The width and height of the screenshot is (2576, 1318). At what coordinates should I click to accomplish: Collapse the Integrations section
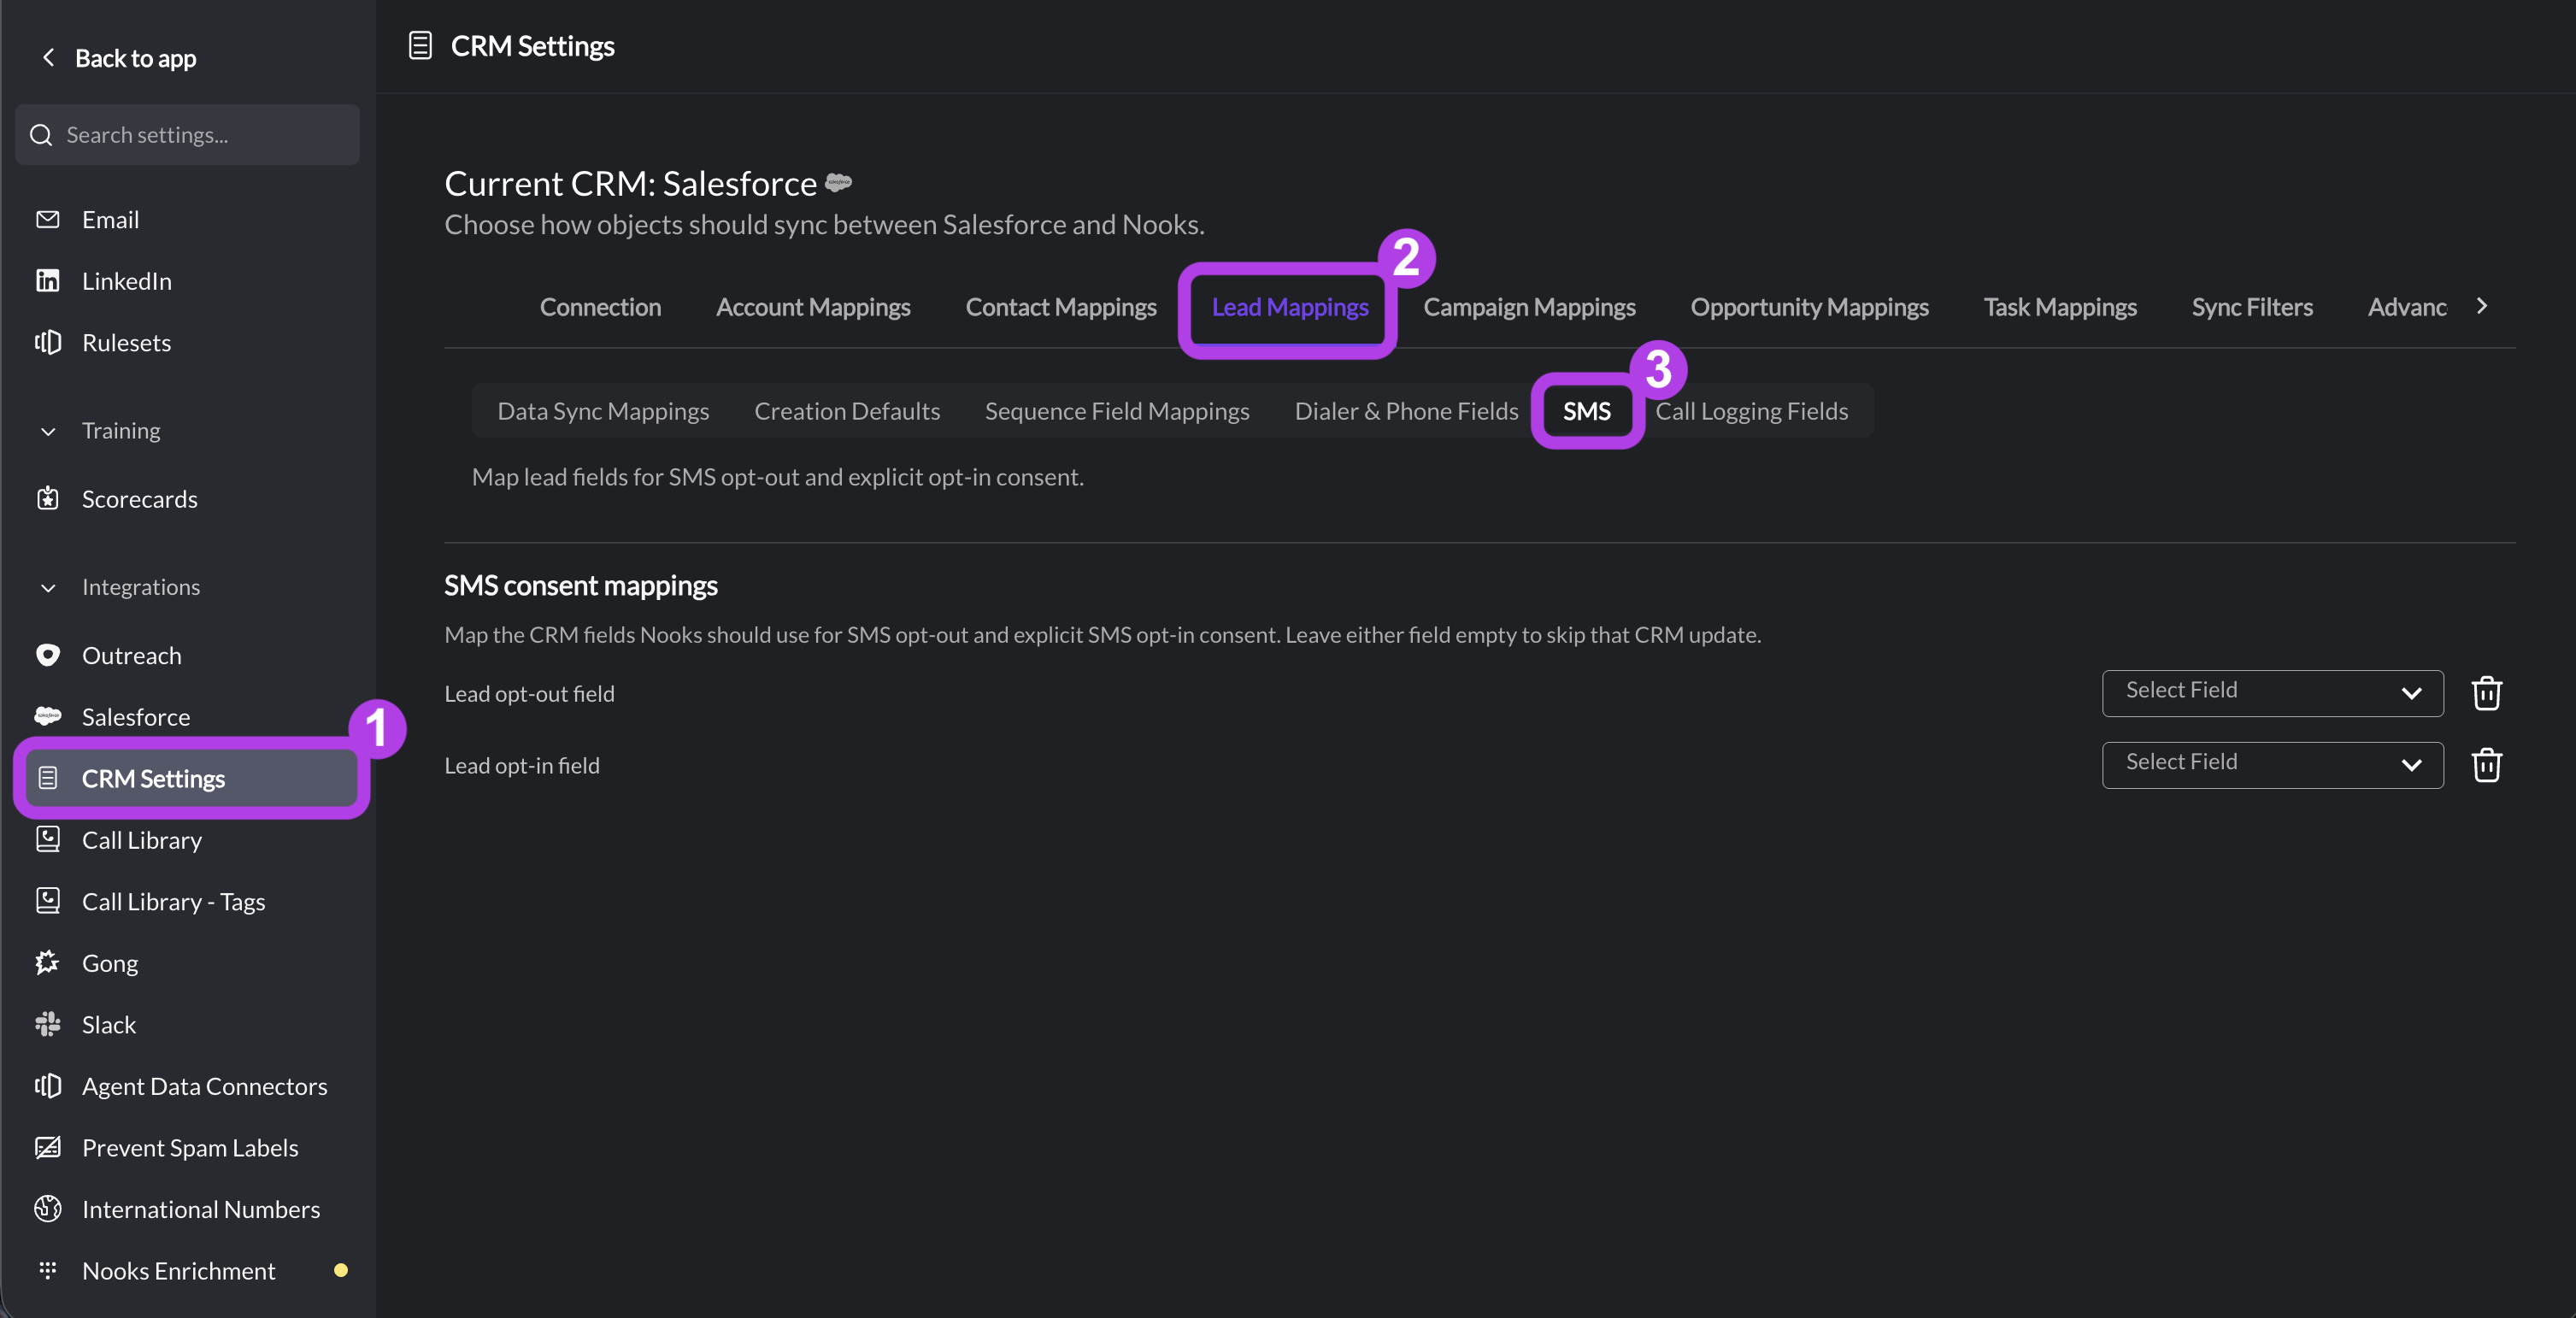pos(47,587)
